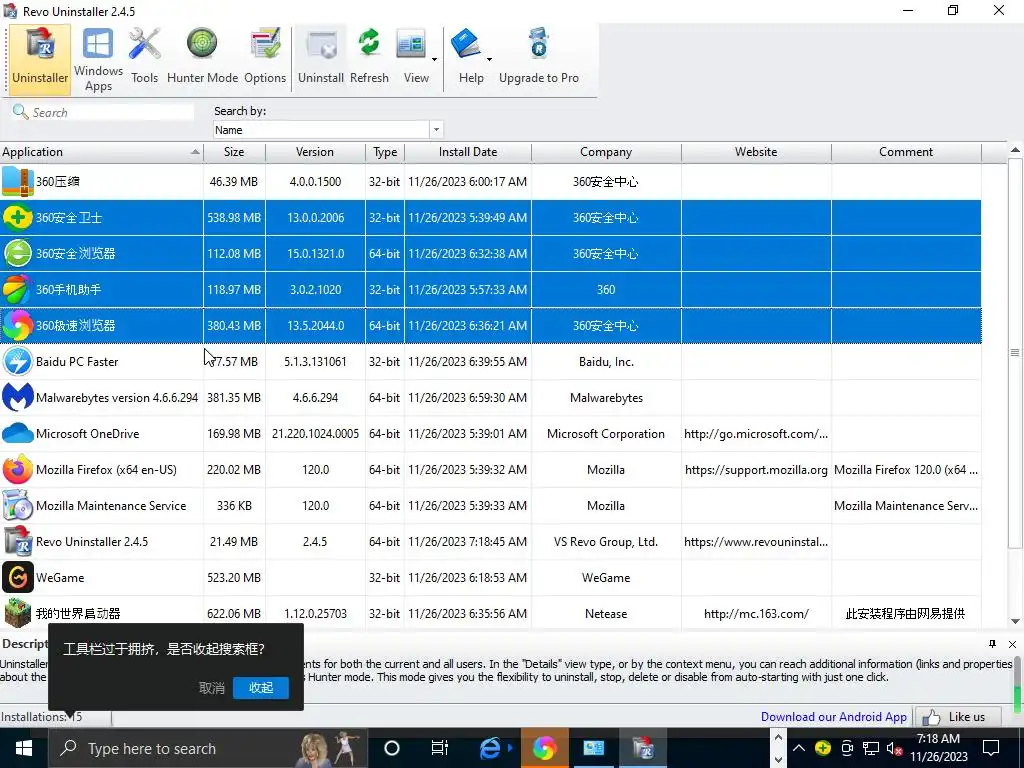Click the support.mozilla.org website cell
This screenshot has height=768, width=1024.
point(756,470)
